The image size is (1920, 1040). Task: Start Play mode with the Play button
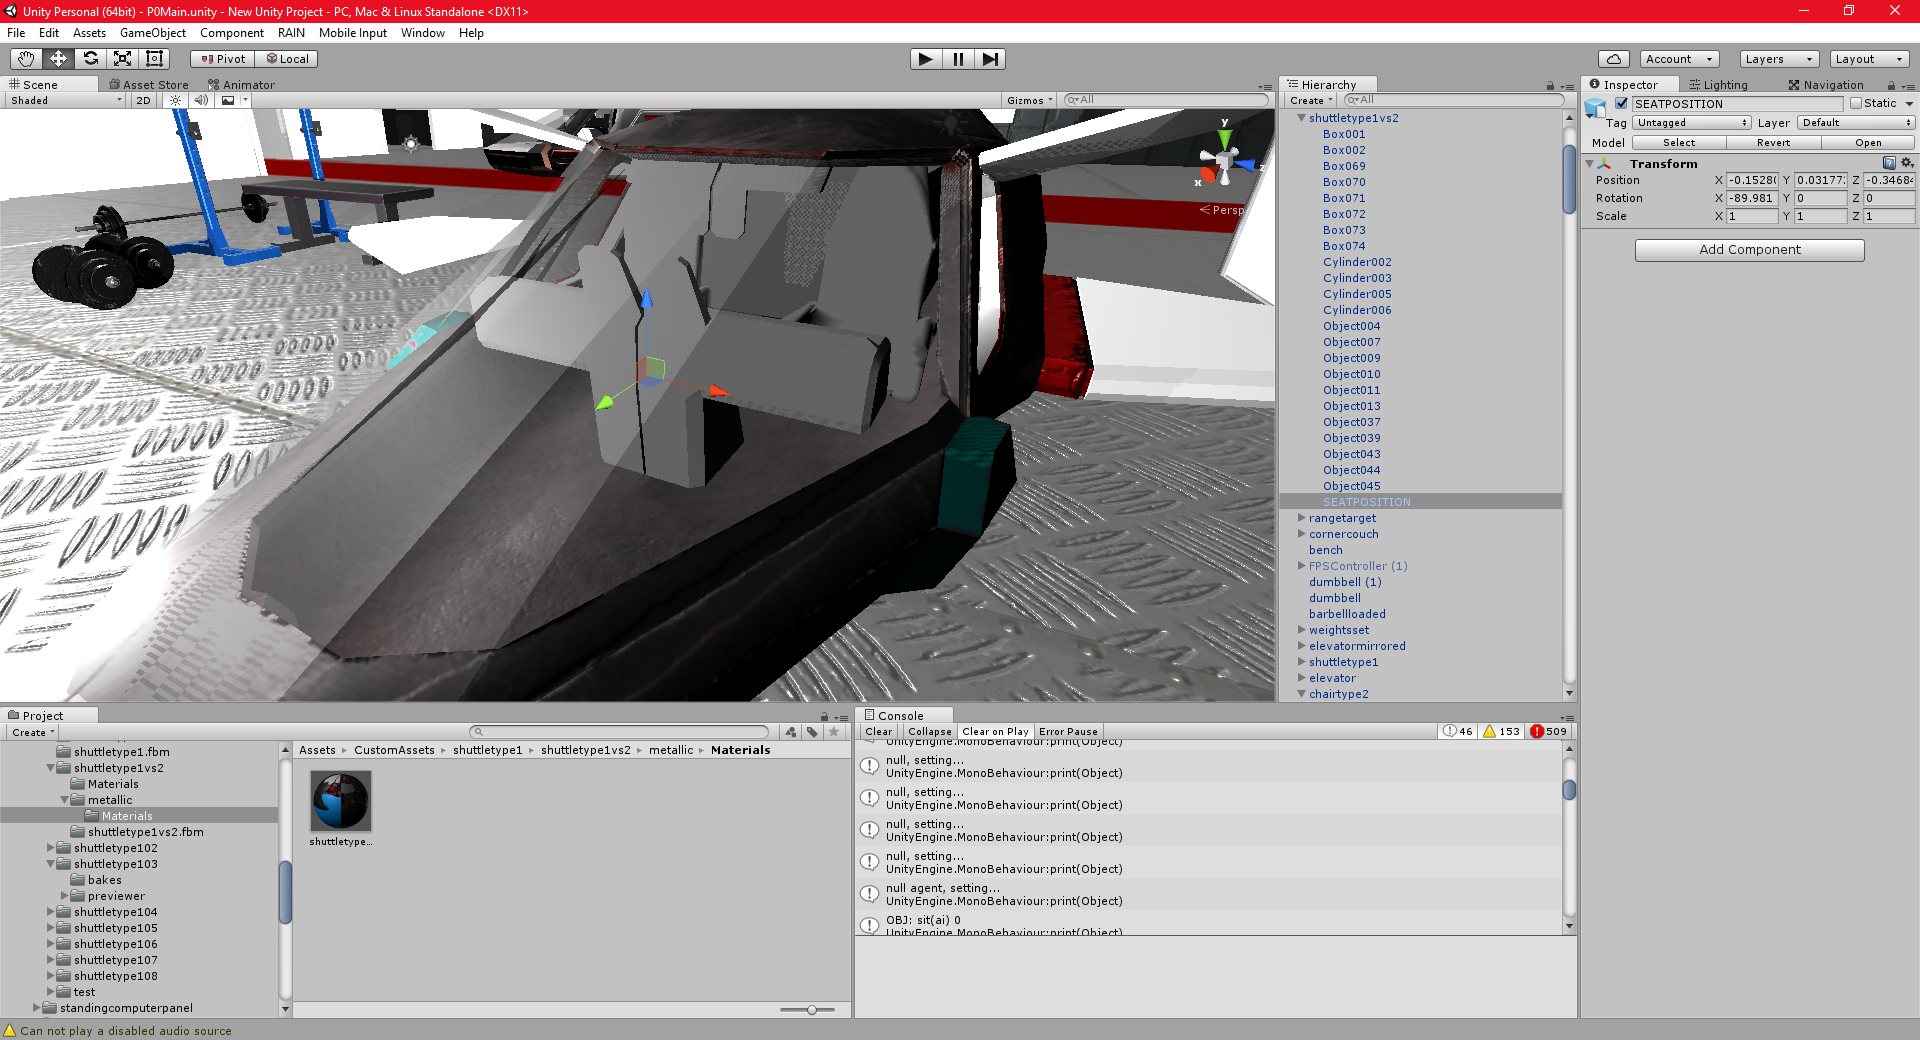(926, 59)
